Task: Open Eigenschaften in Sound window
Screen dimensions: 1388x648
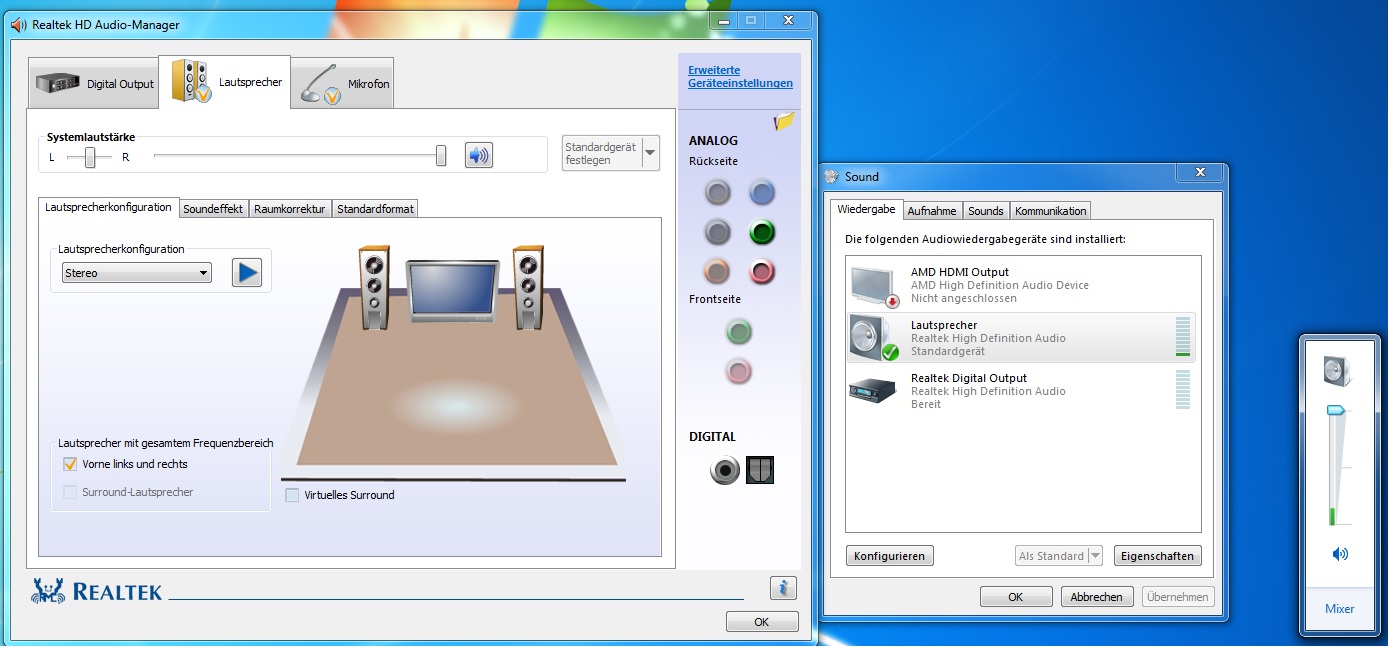Action: [x=1157, y=556]
